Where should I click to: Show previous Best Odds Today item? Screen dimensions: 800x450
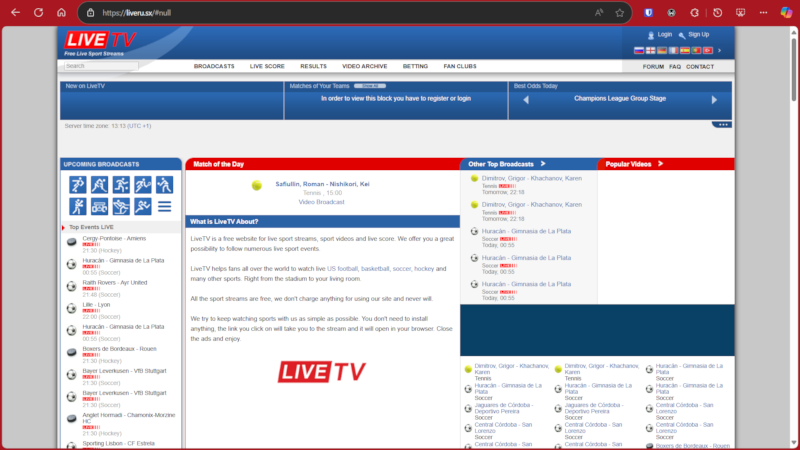point(526,100)
